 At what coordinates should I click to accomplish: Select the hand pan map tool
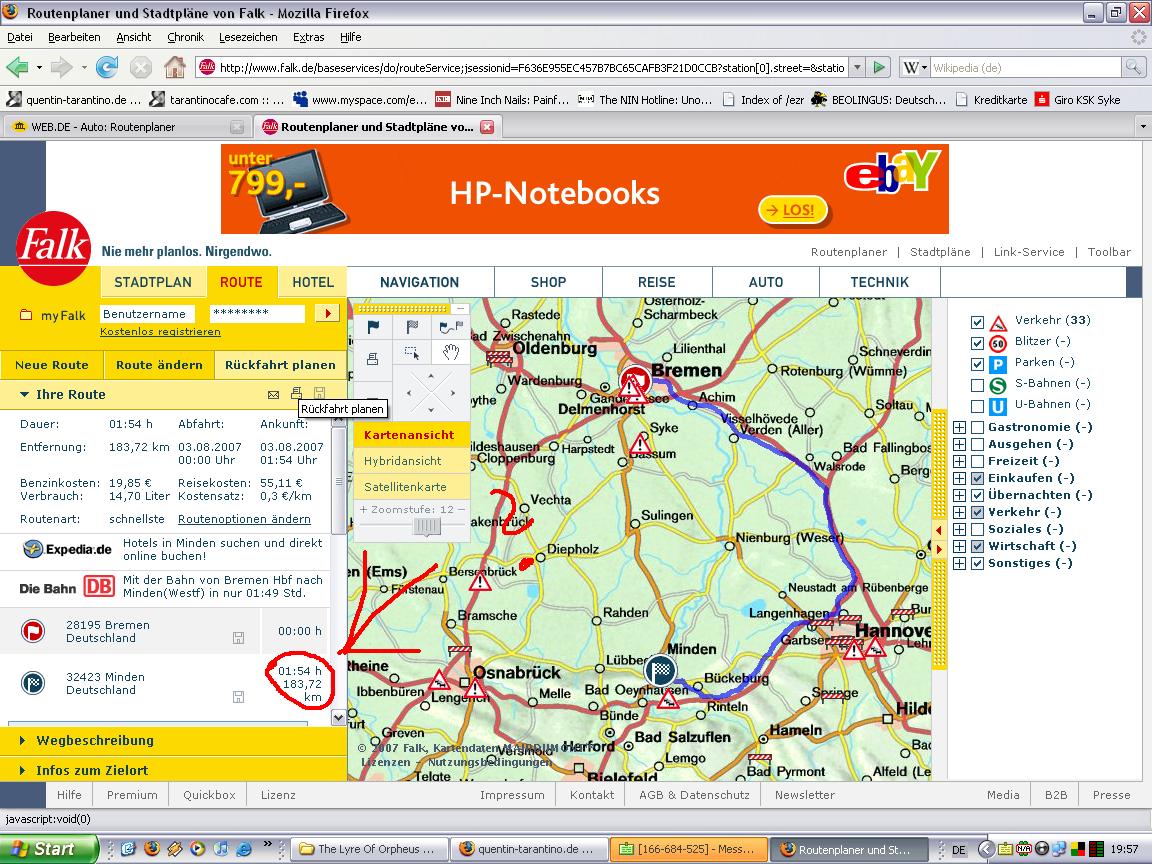450,353
